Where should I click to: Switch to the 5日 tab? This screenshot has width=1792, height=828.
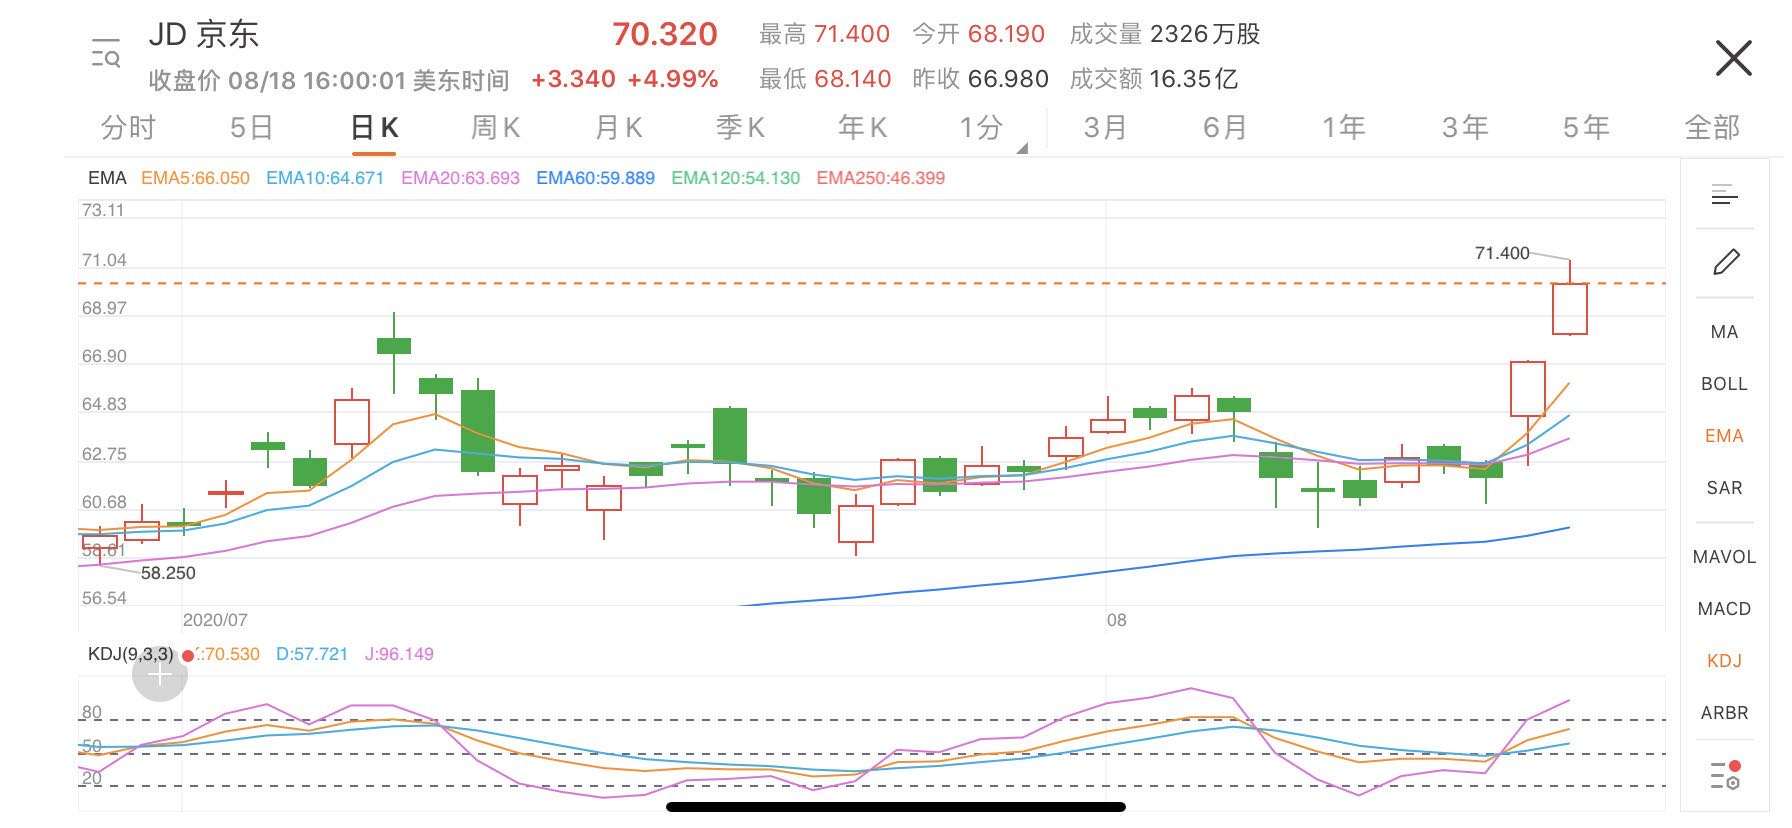click(x=251, y=127)
